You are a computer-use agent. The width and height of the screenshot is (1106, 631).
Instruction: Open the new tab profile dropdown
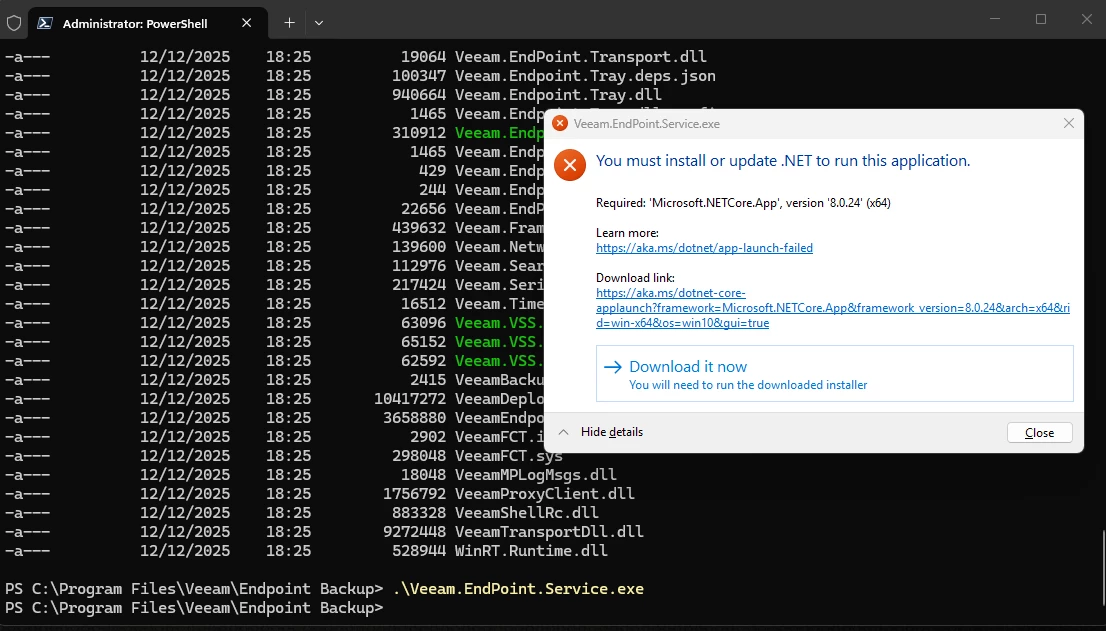point(319,21)
